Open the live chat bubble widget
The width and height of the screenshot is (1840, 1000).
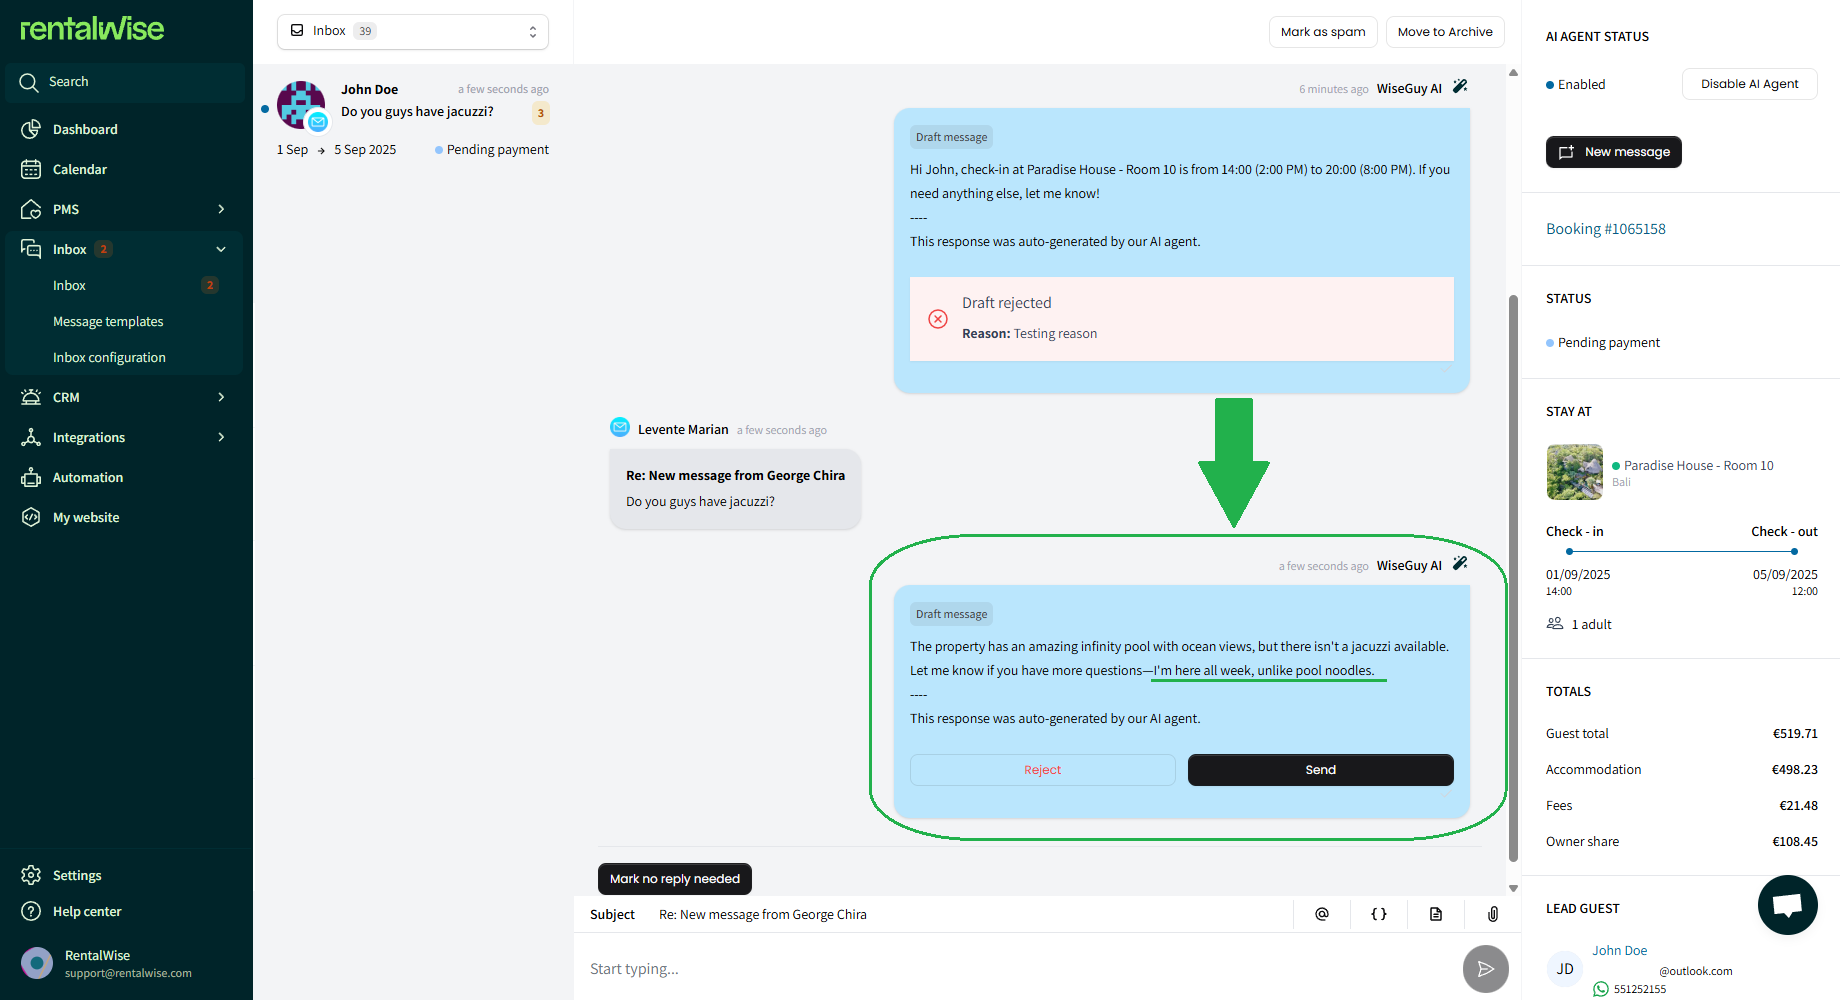pos(1787,905)
